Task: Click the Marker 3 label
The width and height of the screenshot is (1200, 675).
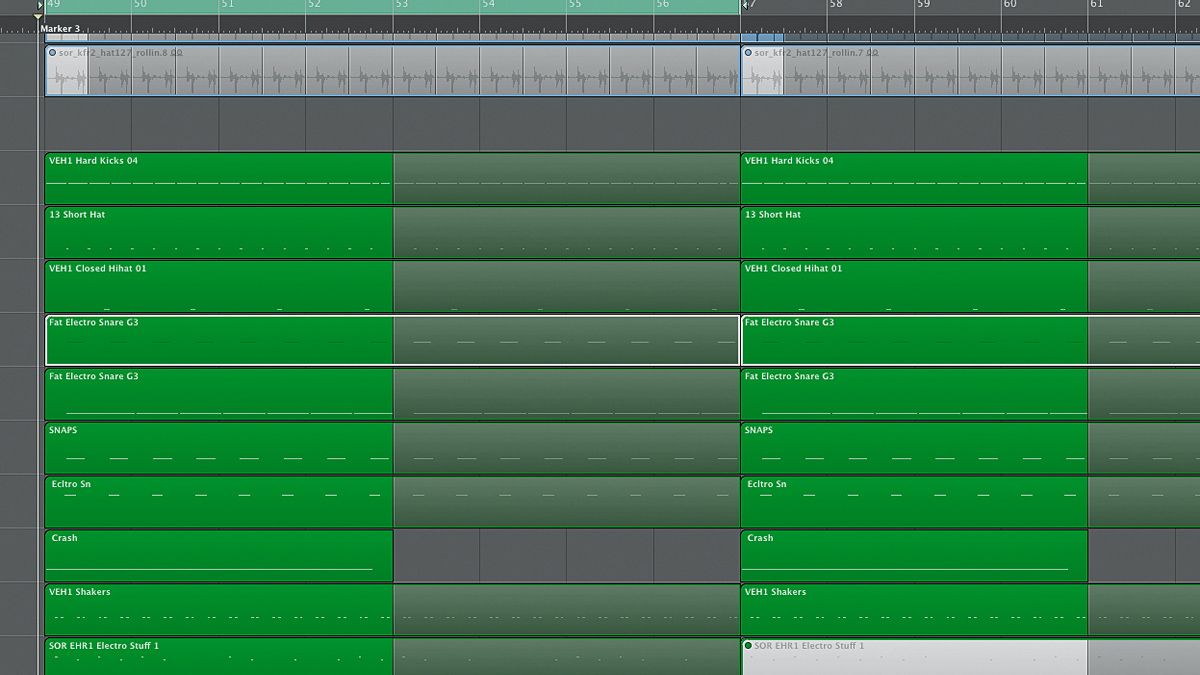Action: tap(61, 29)
